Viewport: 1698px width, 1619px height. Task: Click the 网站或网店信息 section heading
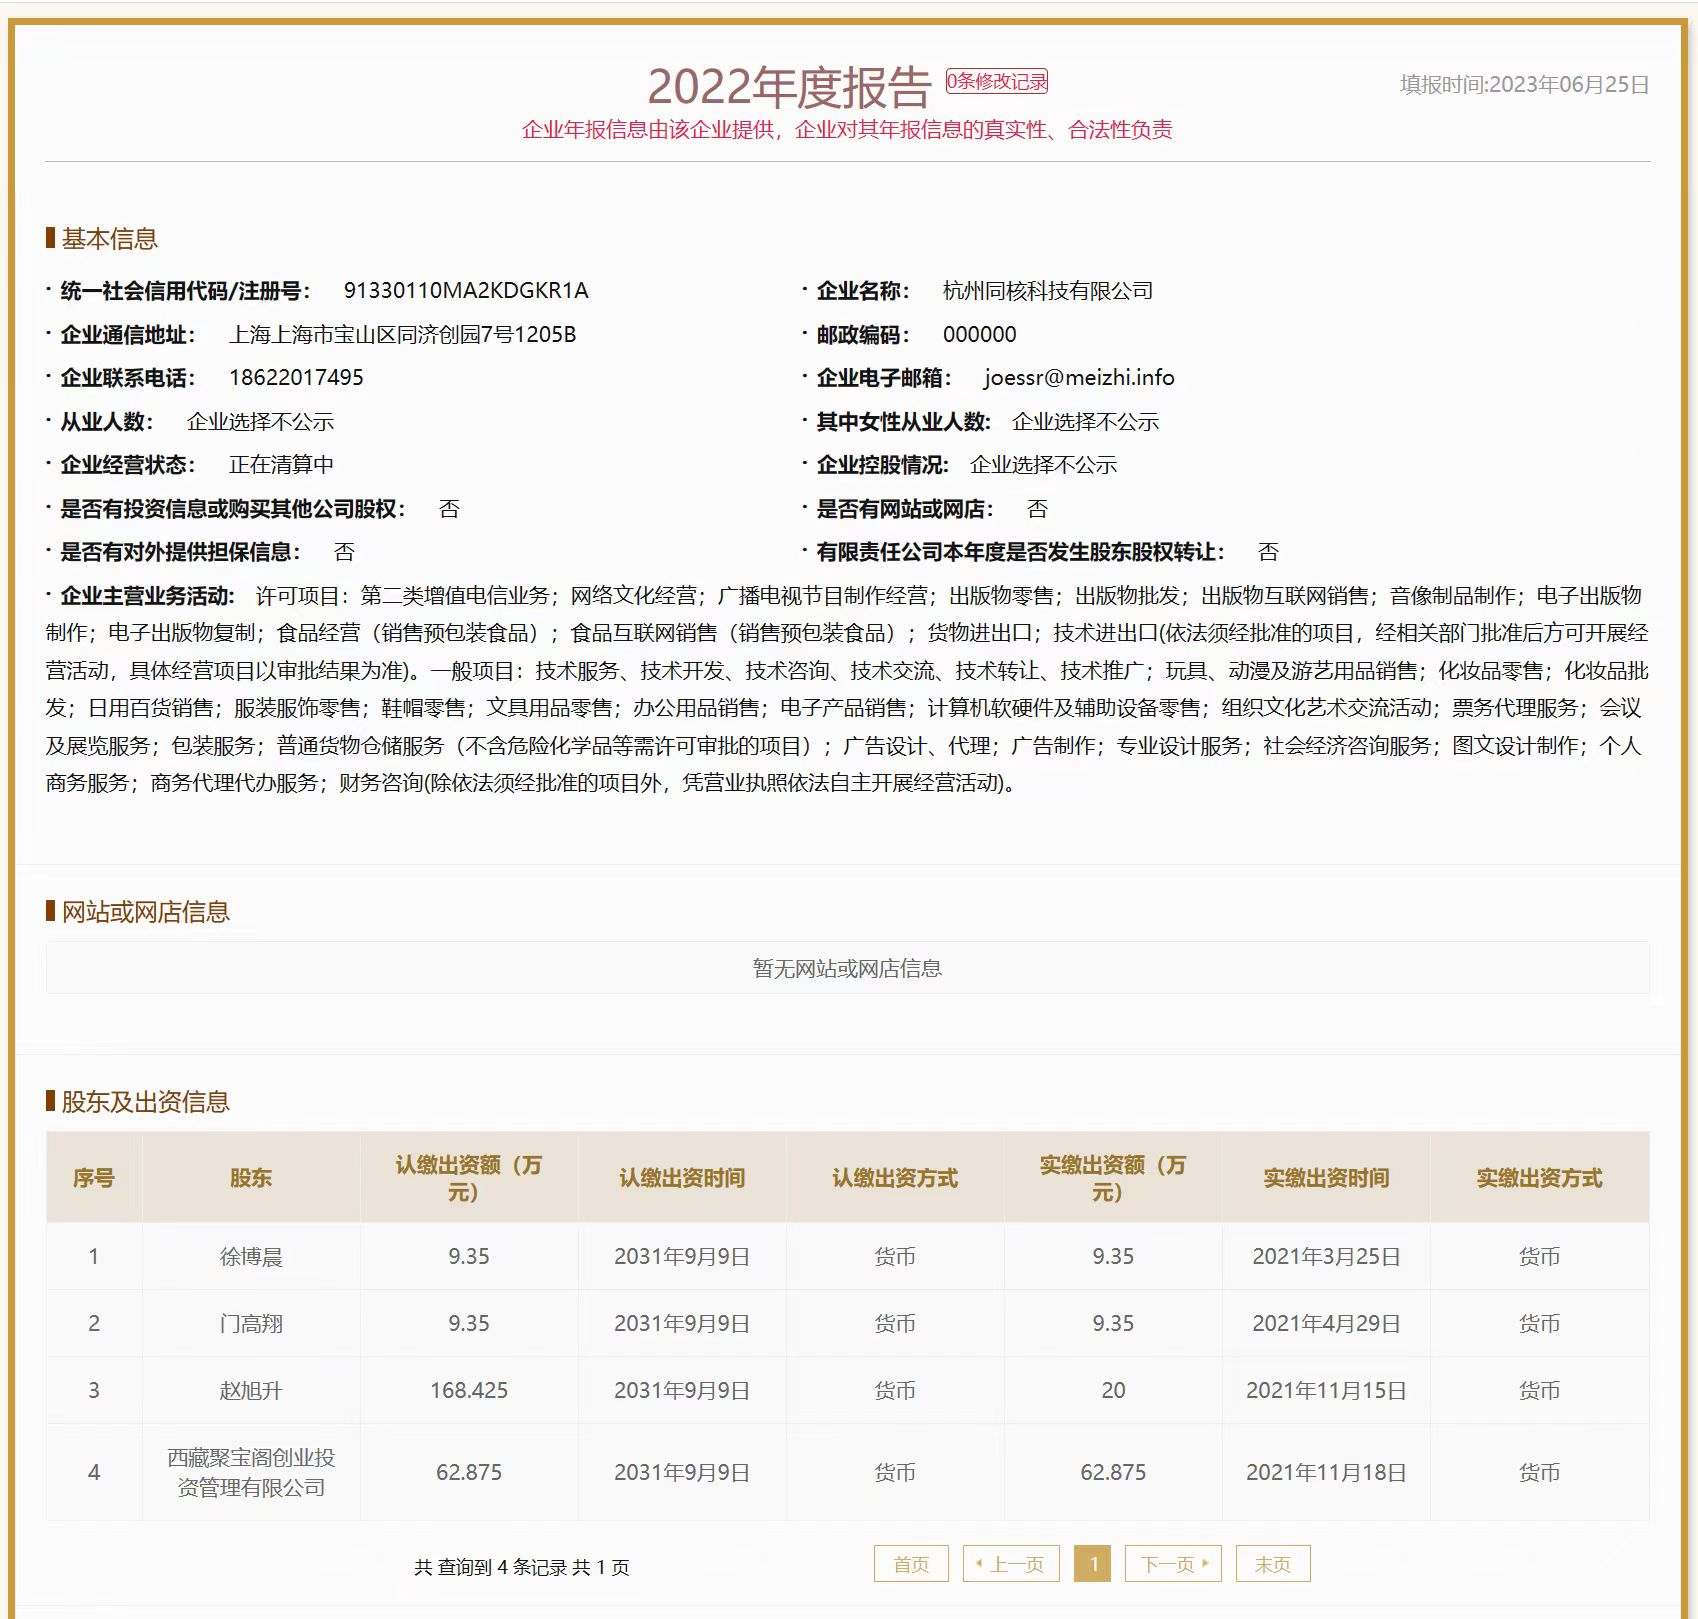coord(145,912)
